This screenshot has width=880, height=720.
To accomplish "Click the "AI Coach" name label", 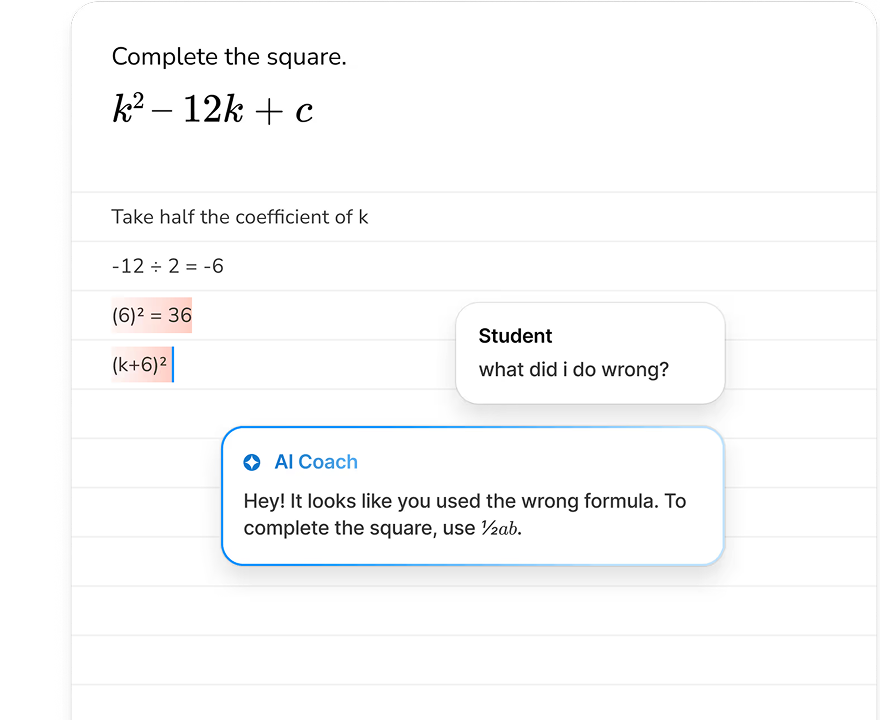I will [315, 462].
